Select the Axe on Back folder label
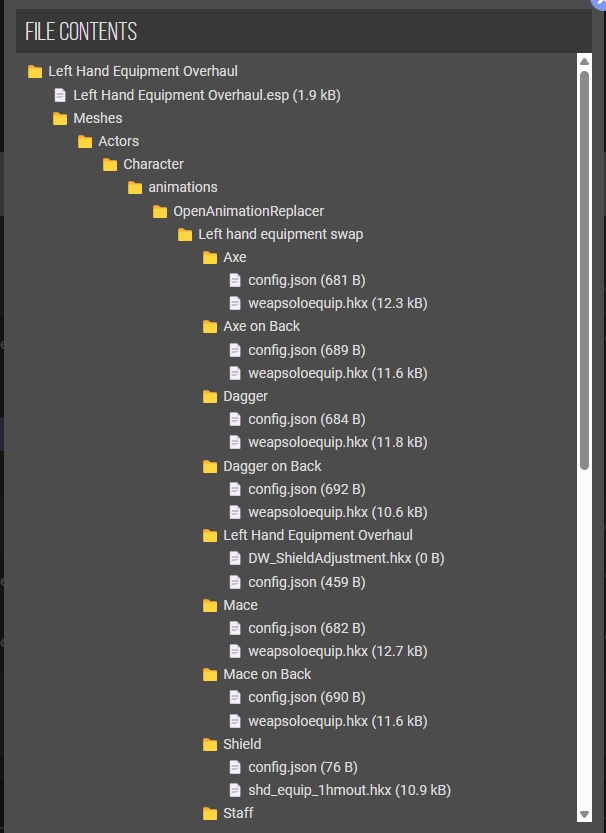Viewport: 606px width, 833px height. pyautogui.click(x=262, y=326)
